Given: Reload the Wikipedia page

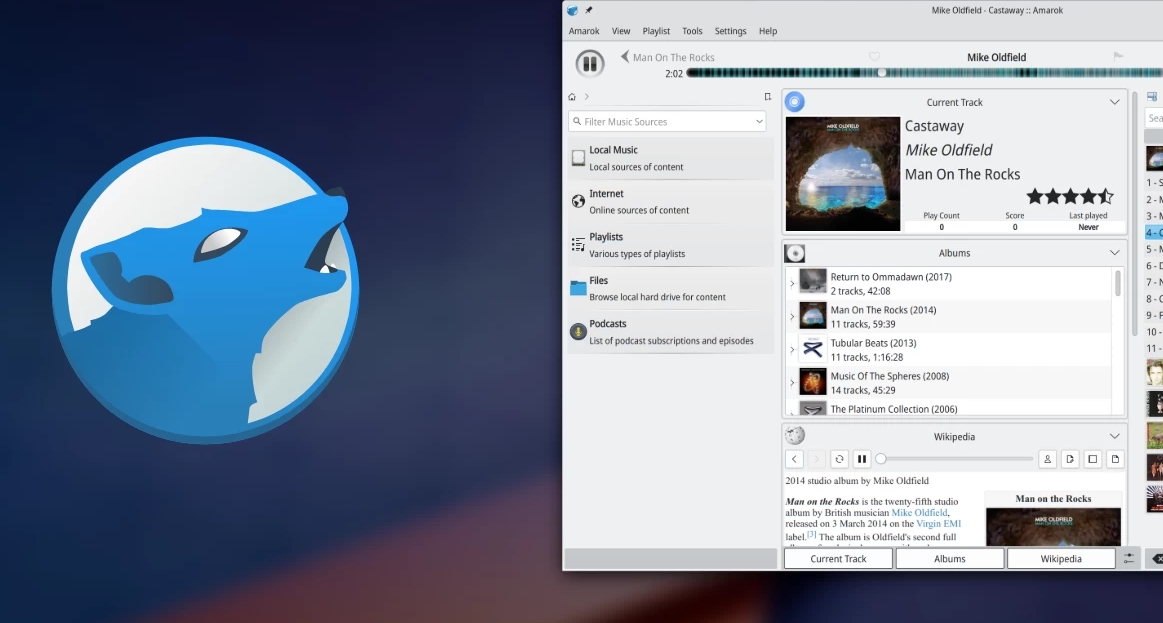Looking at the screenshot, I should pos(839,459).
